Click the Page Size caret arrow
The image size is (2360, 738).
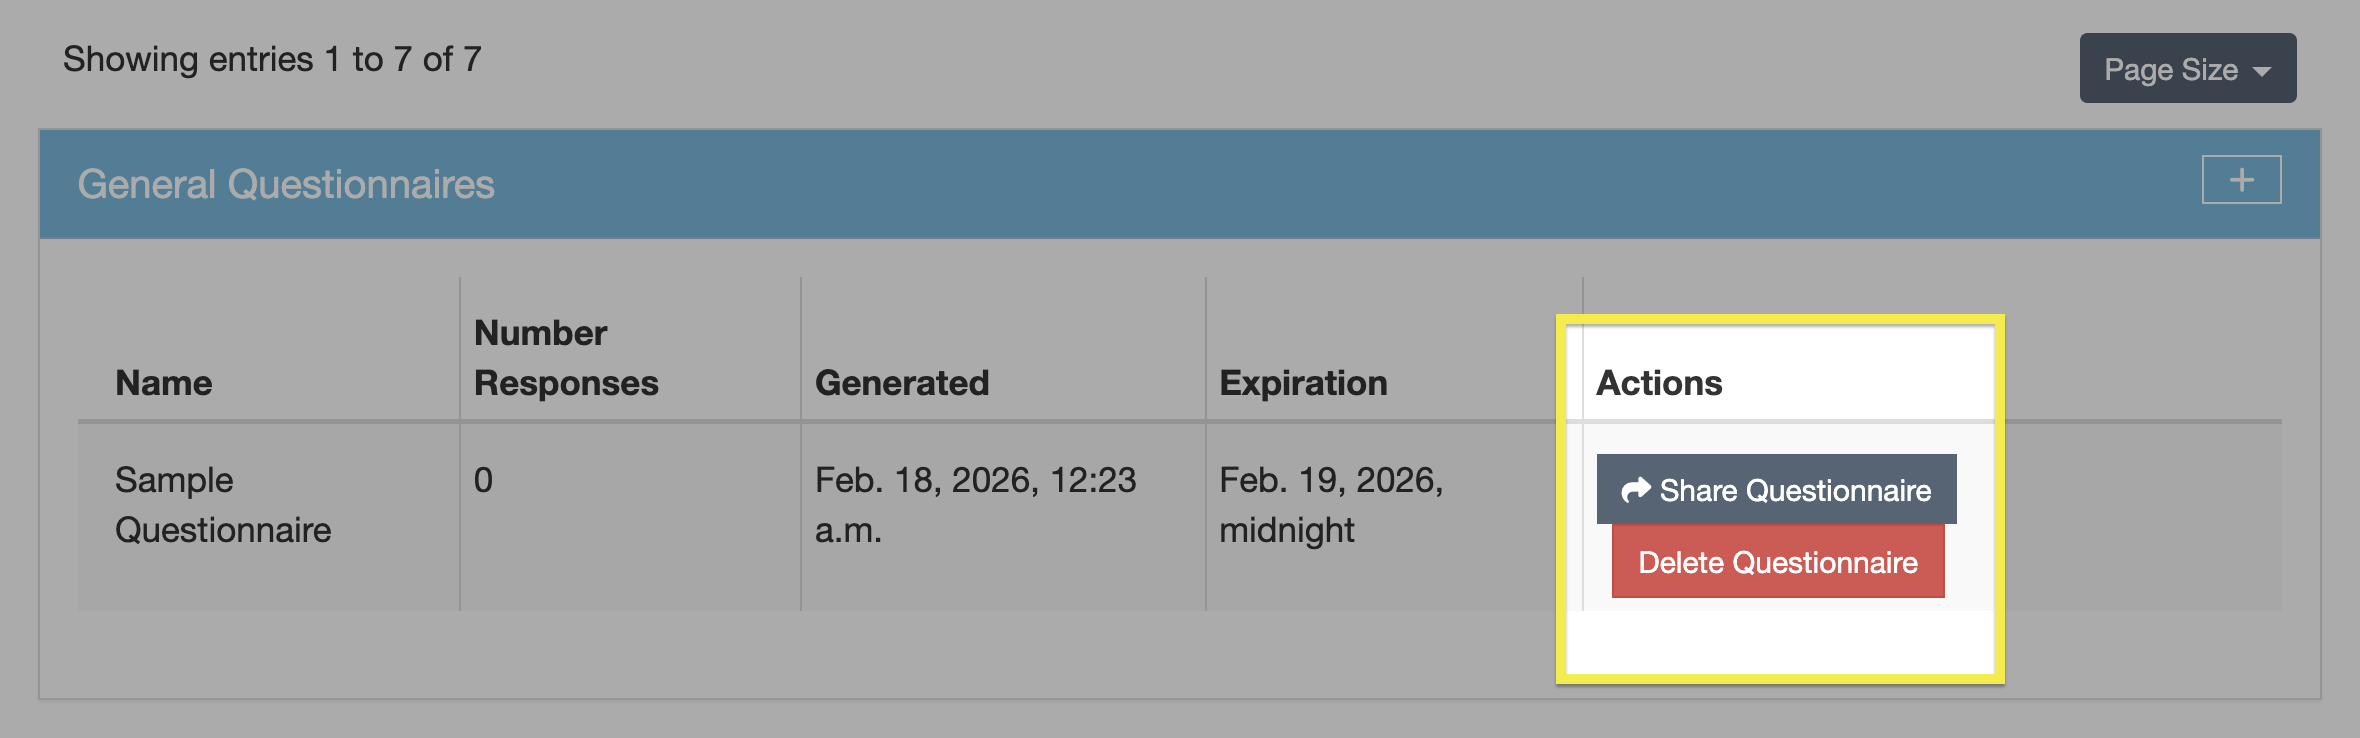coord(2262,71)
